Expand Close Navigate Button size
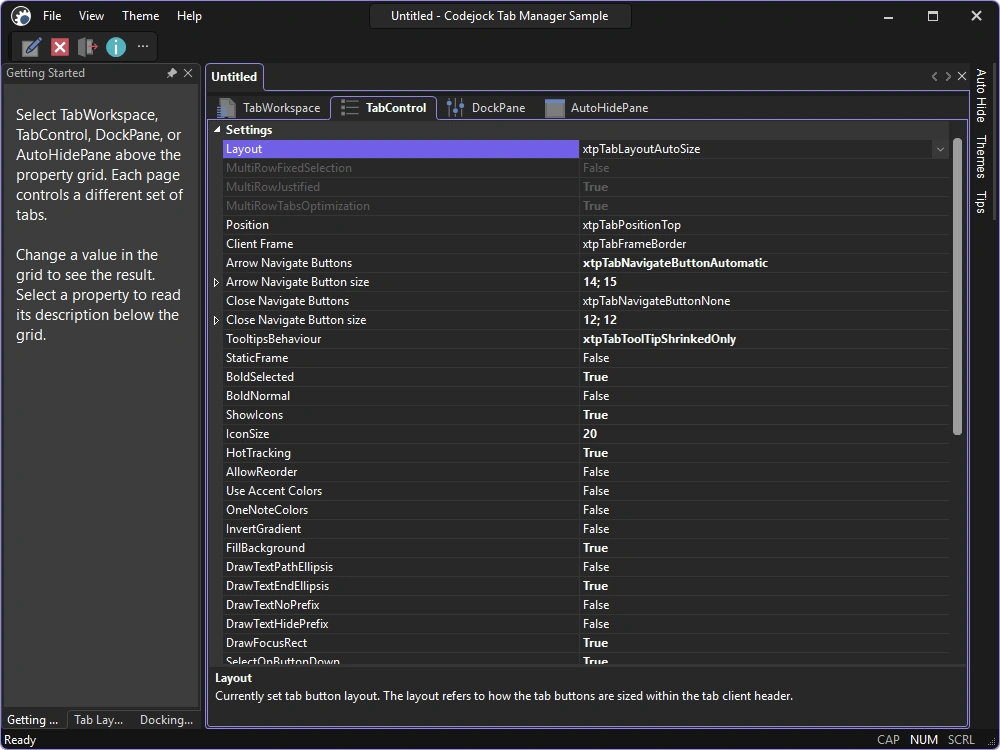The width and height of the screenshot is (1000, 750). [216, 320]
